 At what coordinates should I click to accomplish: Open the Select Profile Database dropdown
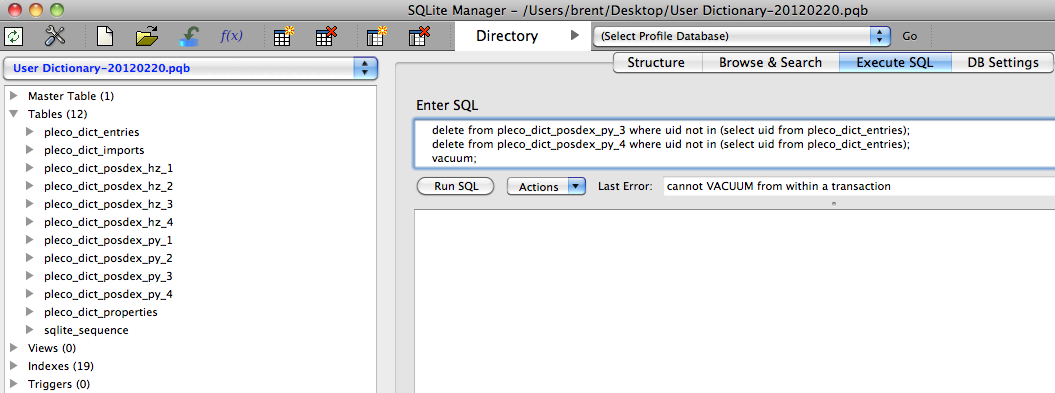[x=741, y=36]
